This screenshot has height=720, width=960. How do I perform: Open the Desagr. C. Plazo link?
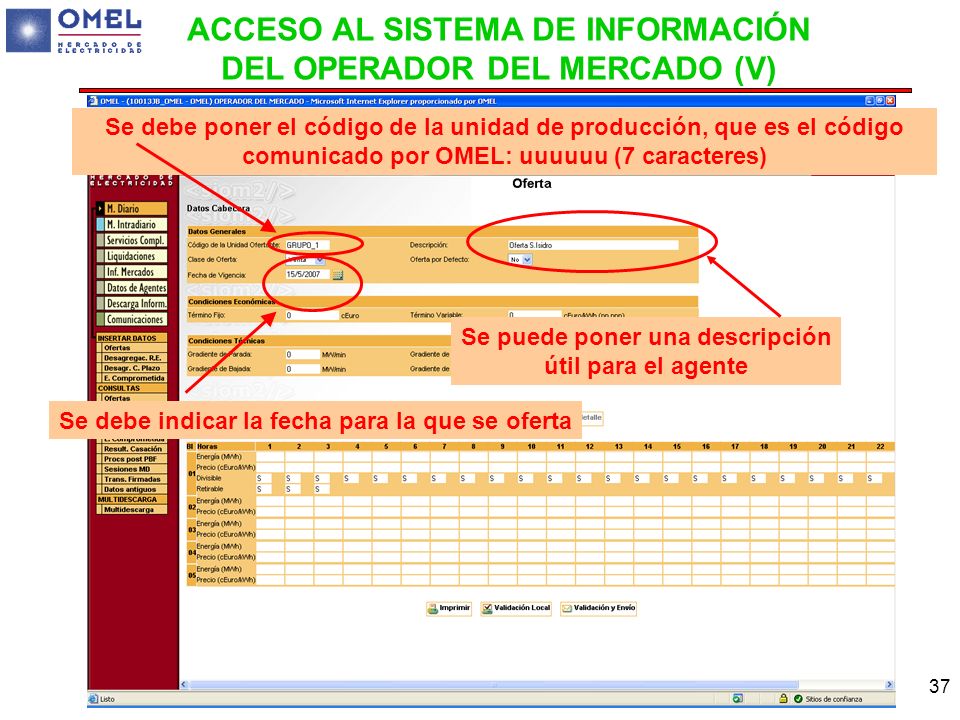pos(134,368)
